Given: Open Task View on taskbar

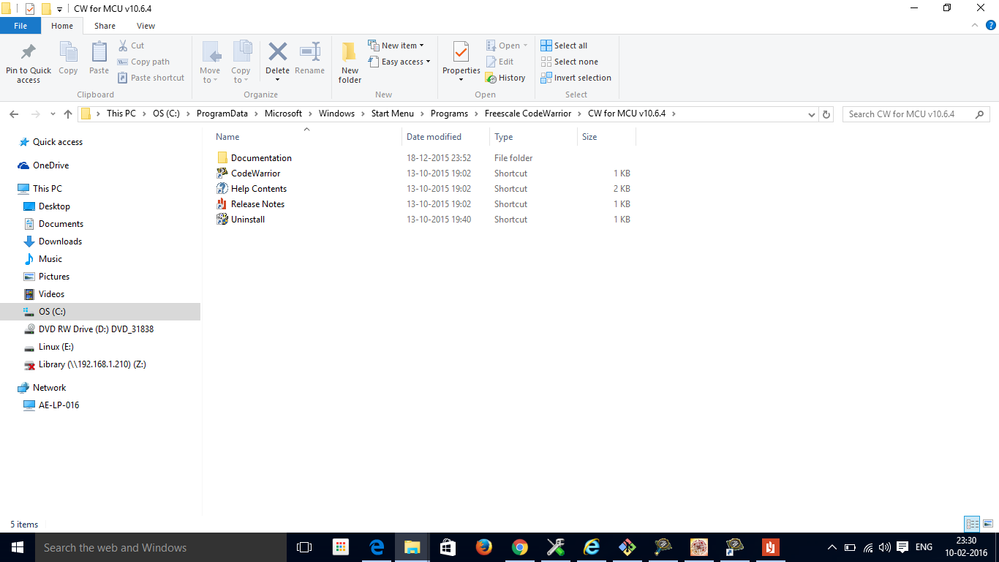Looking at the screenshot, I should pyautogui.click(x=305, y=547).
